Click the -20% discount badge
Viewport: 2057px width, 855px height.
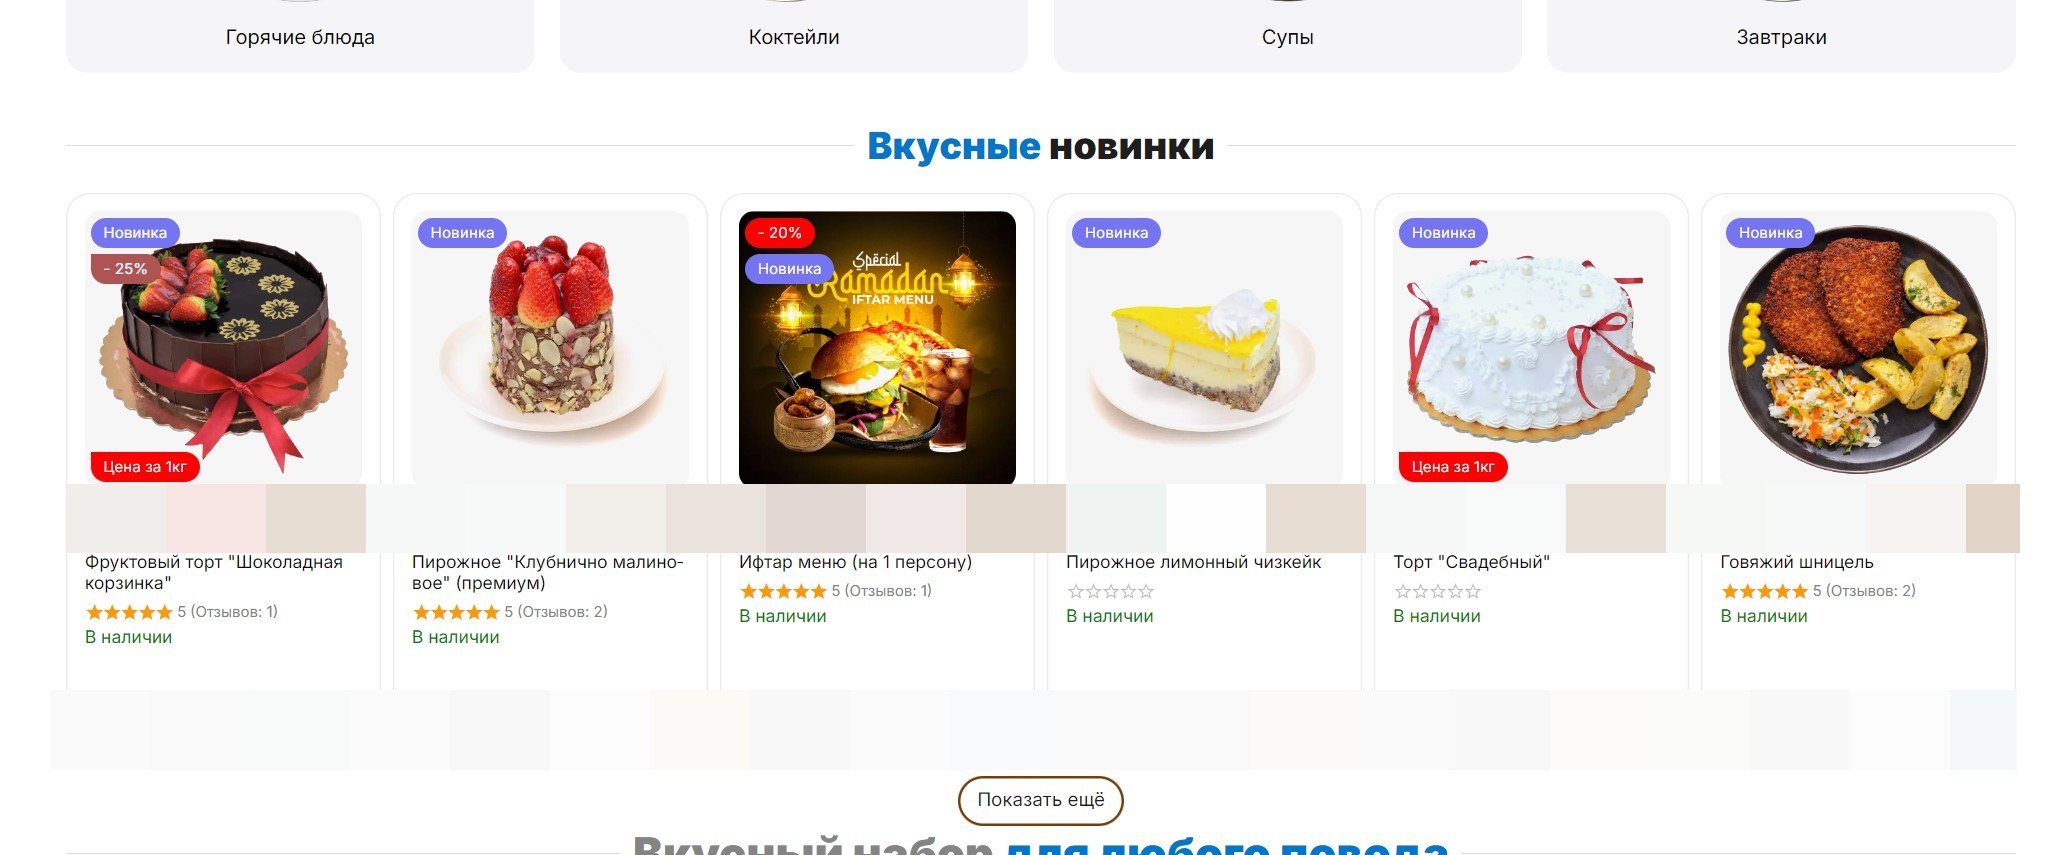pos(780,233)
